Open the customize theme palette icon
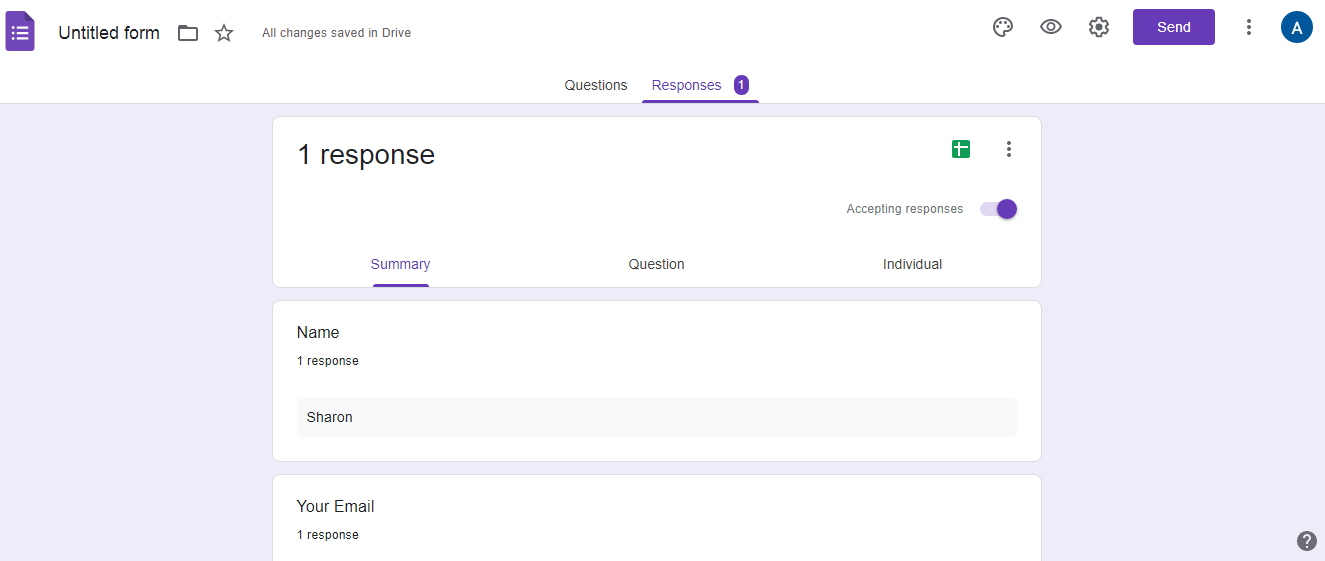1325x561 pixels. point(1002,27)
